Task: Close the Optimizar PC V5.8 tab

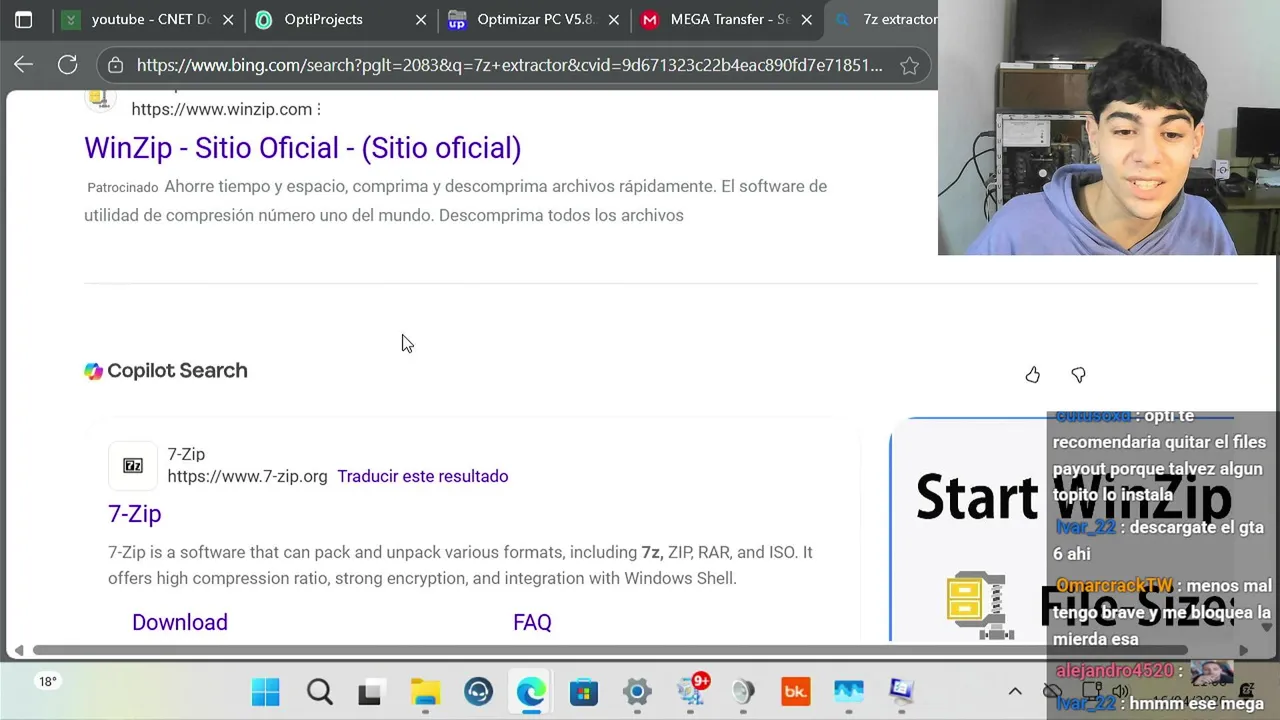Action: 614,20
